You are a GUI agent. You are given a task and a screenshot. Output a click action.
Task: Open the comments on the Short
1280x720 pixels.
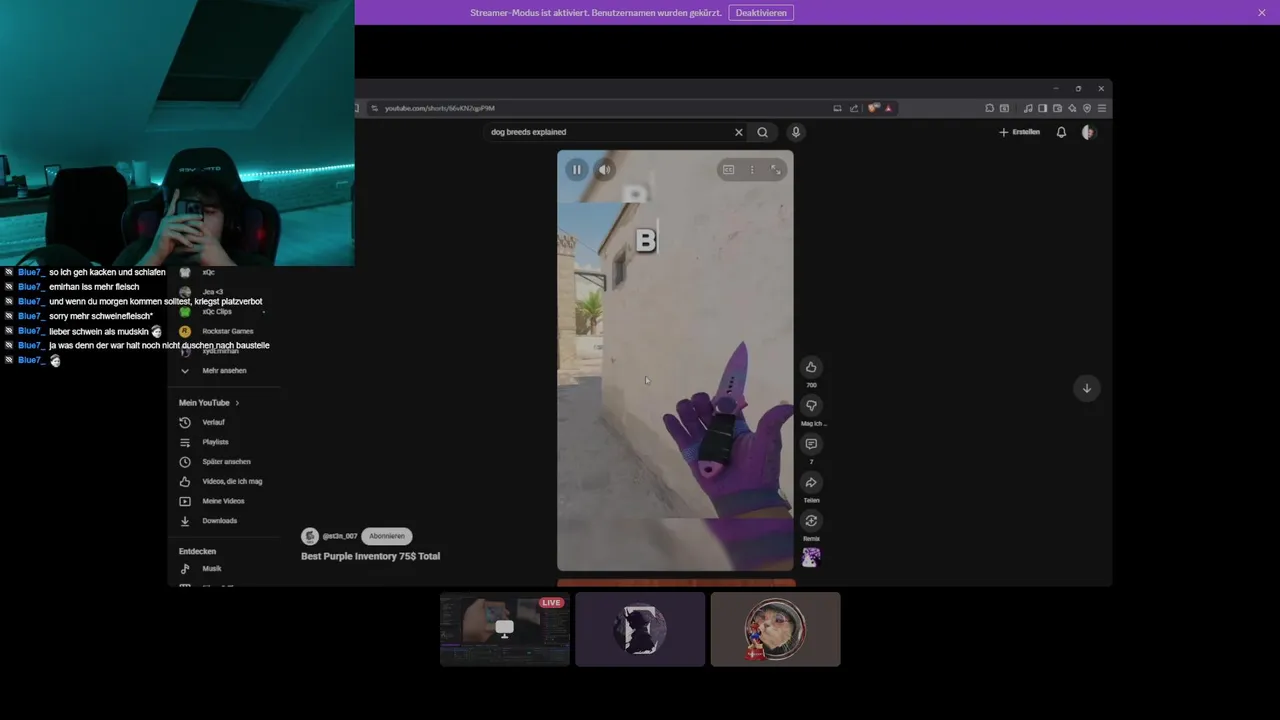click(x=811, y=444)
